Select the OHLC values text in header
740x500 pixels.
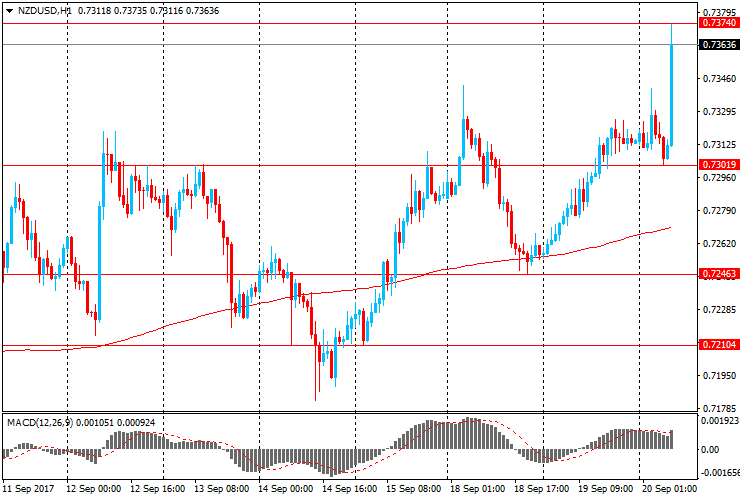tap(149, 10)
